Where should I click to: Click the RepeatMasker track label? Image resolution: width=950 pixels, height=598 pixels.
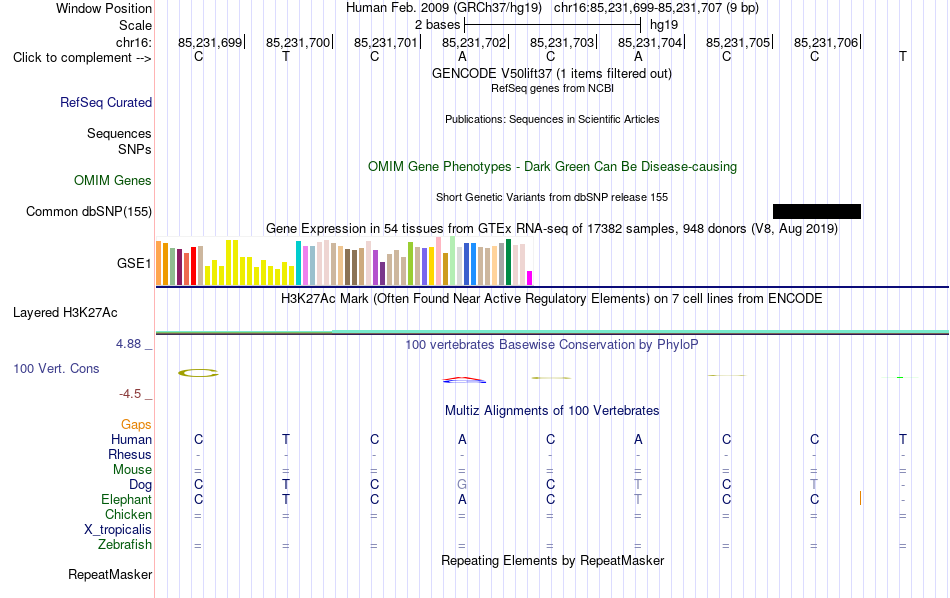pyautogui.click(x=110, y=574)
